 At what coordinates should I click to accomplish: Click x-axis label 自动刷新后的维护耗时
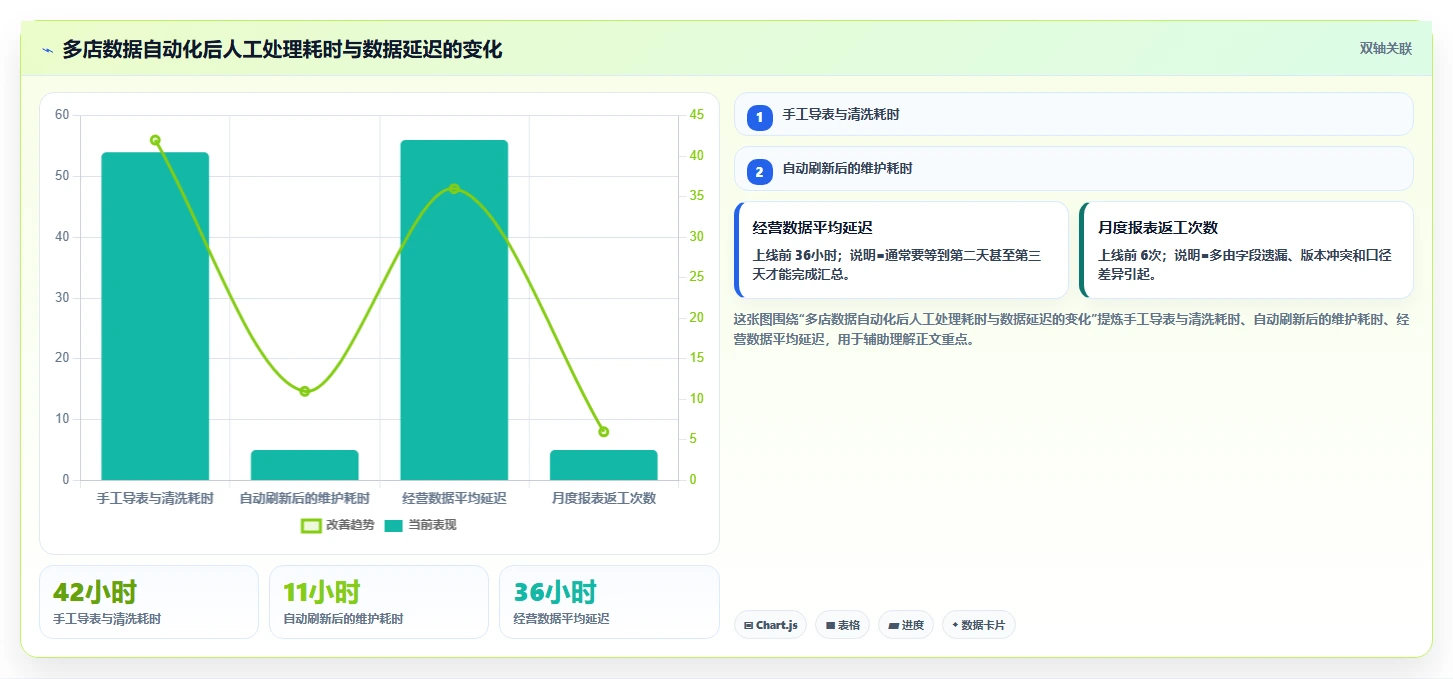tap(305, 498)
